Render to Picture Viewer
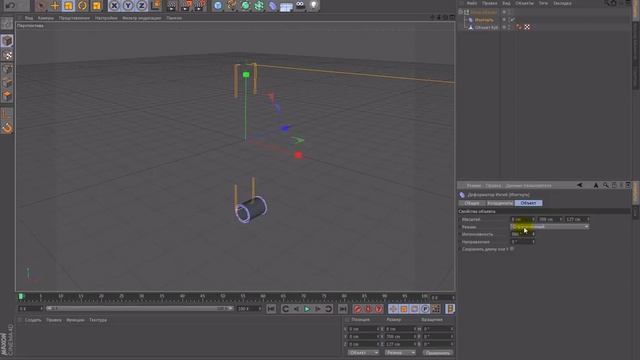Image resolution: width=640 pixels, height=360 pixels. coord(186,5)
